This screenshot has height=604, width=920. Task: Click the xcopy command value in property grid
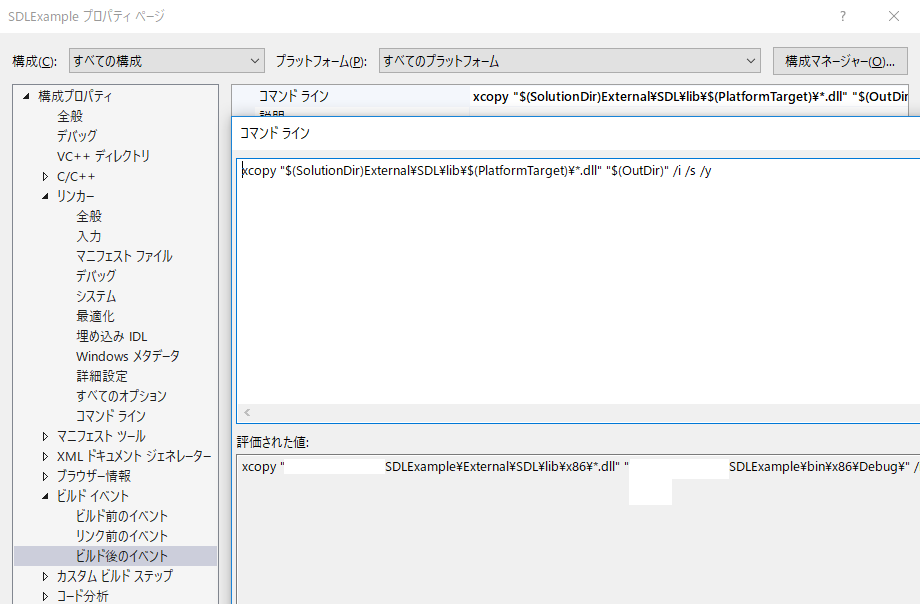690,96
